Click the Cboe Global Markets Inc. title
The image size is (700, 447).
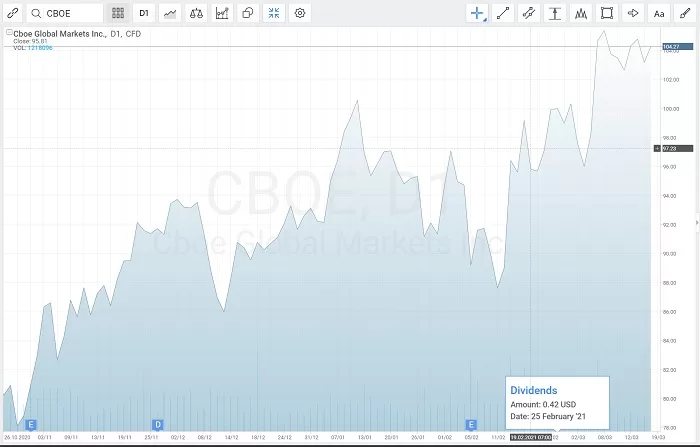coord(60,34)
